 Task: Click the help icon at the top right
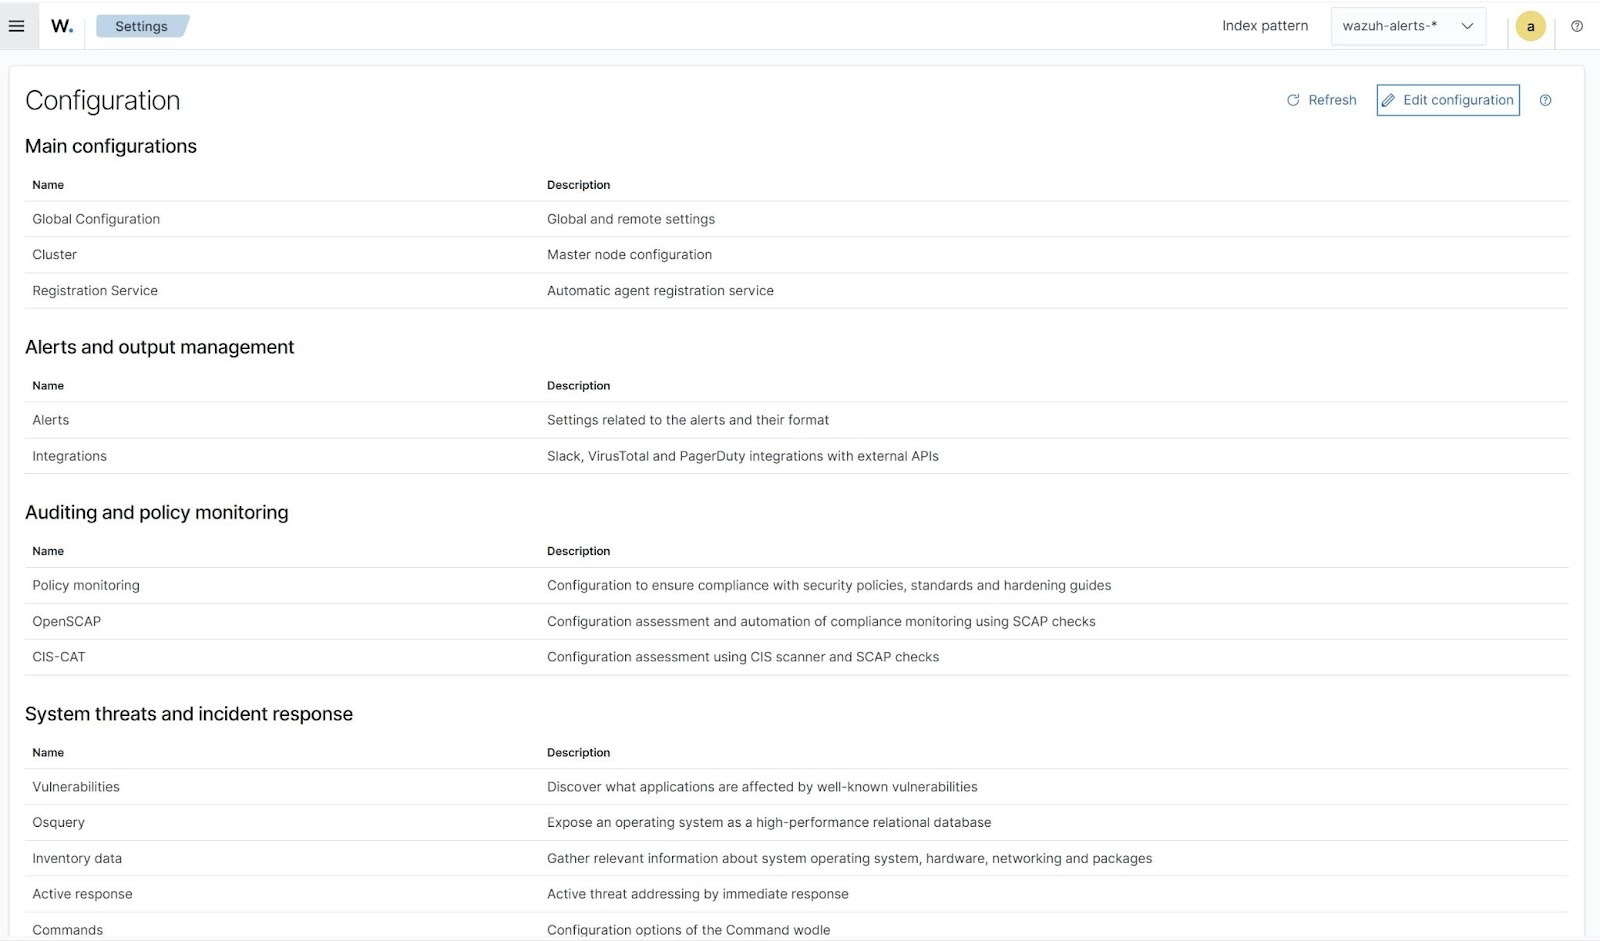(x=1576, y=26)
